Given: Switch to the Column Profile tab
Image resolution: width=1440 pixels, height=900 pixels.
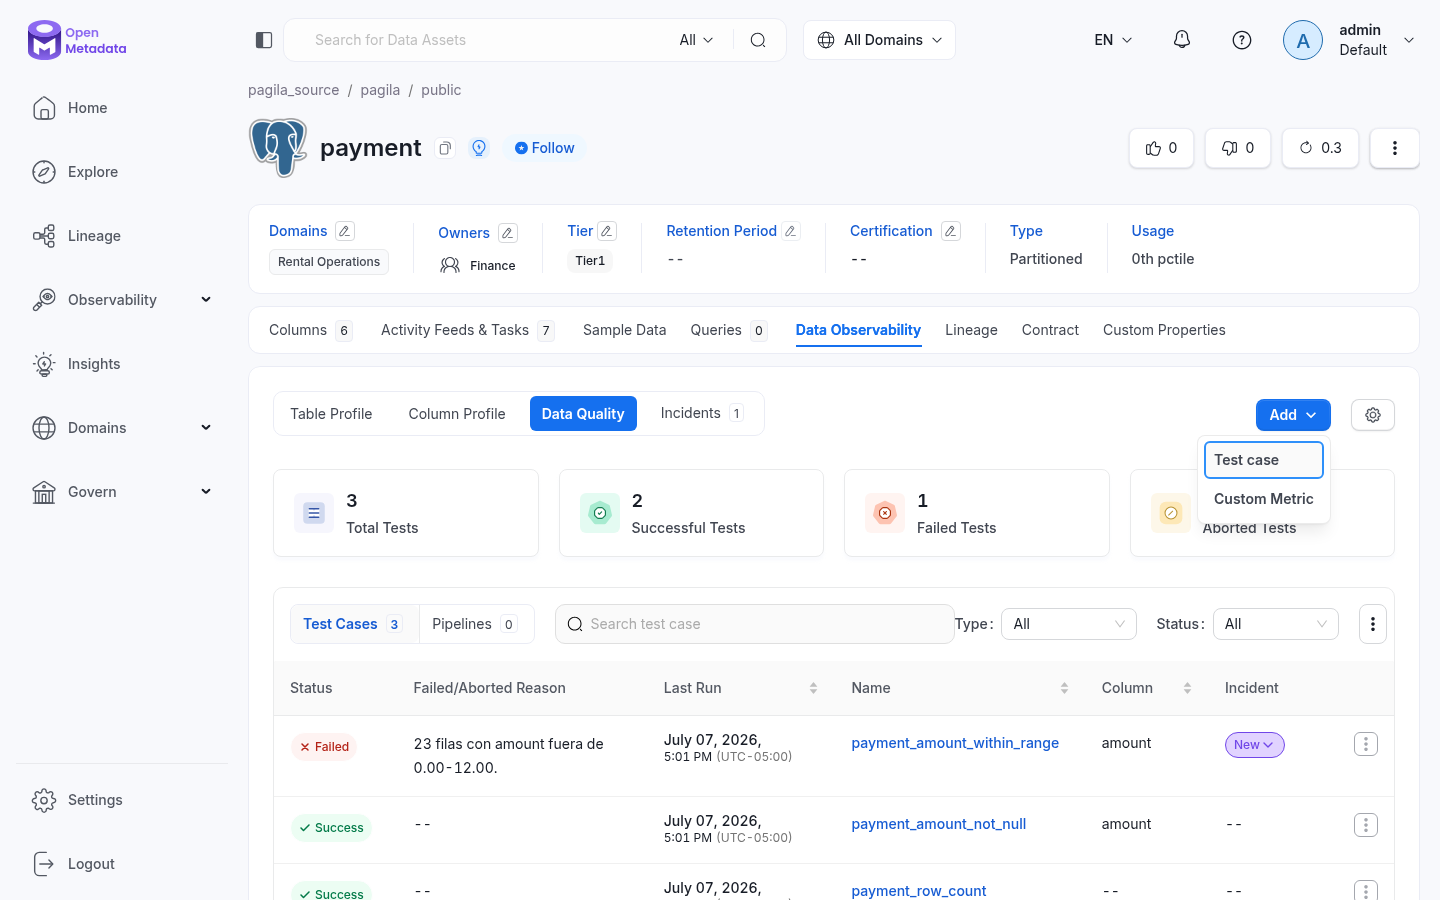Looking at the screenshot, I should (457, 414).
